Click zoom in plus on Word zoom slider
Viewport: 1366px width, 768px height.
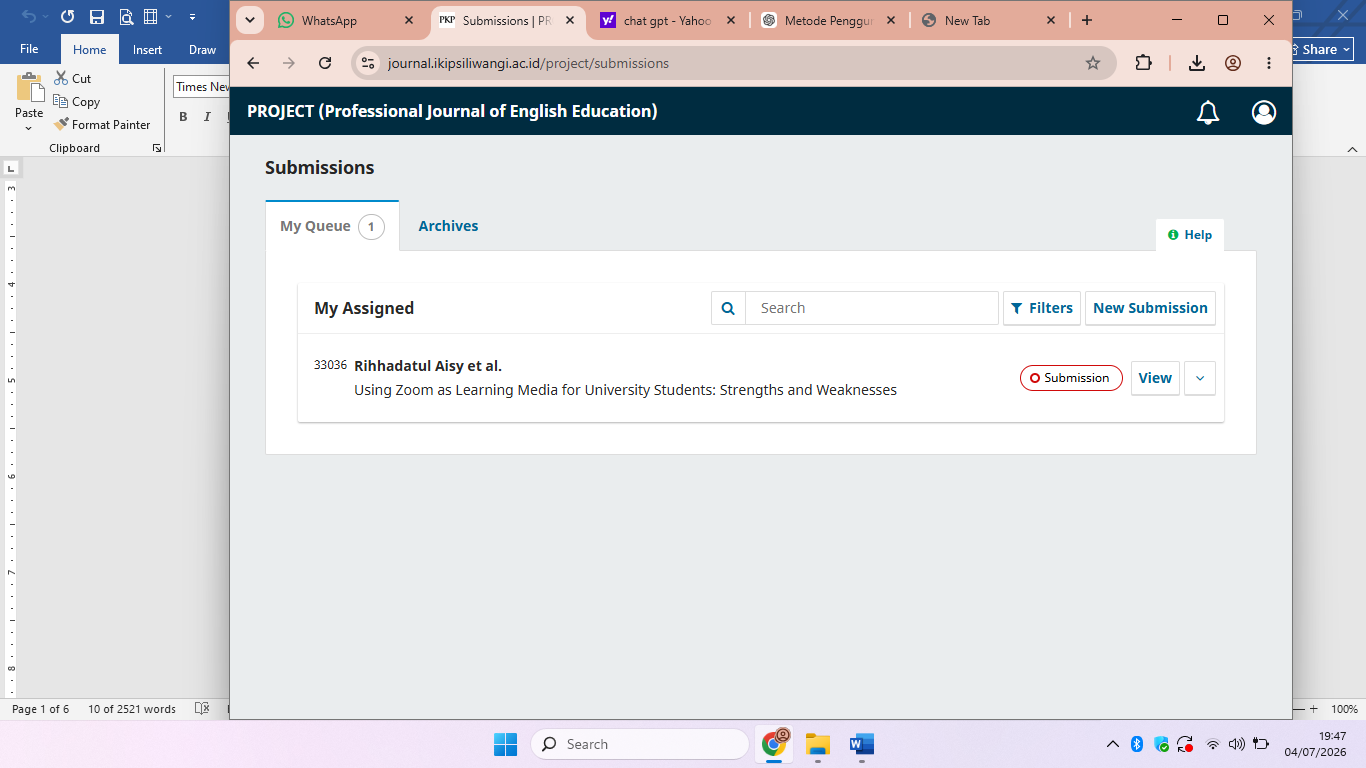1313,708
